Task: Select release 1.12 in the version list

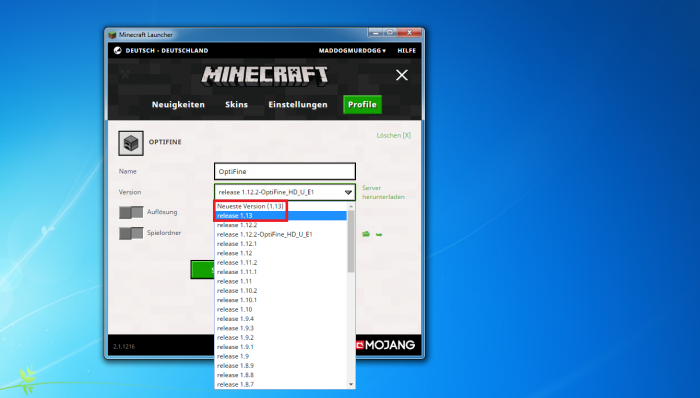Action: coord(281,253)
